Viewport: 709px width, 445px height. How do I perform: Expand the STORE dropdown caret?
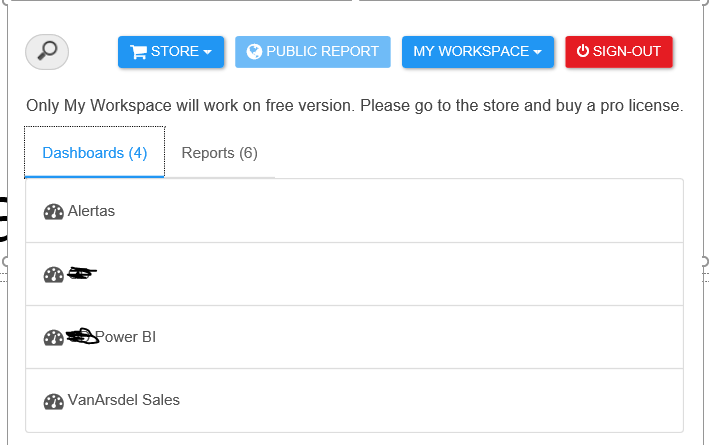208,52
